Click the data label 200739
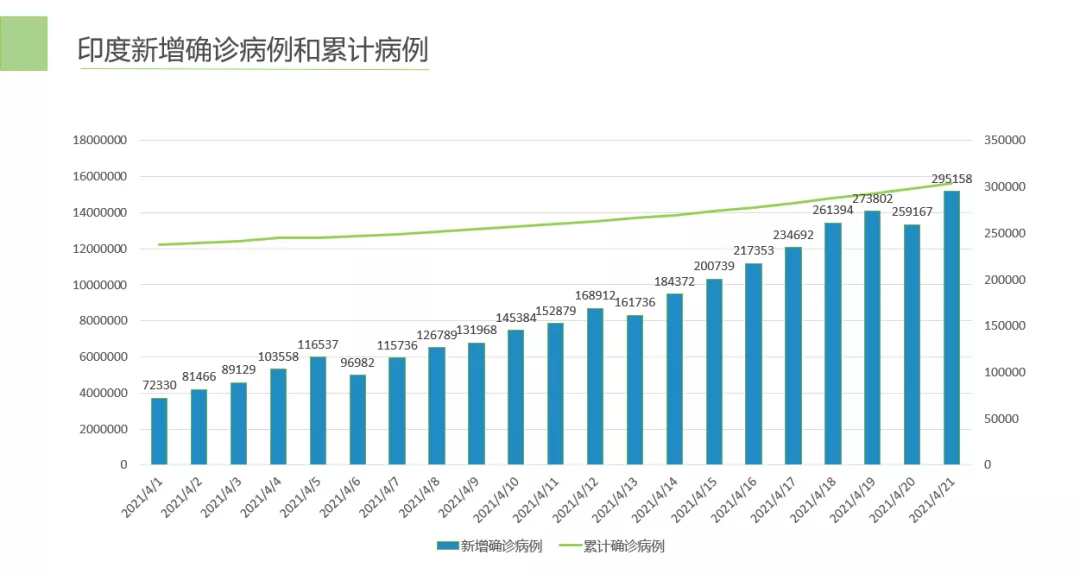The image size is (1080, 574). tap(714, 266)
